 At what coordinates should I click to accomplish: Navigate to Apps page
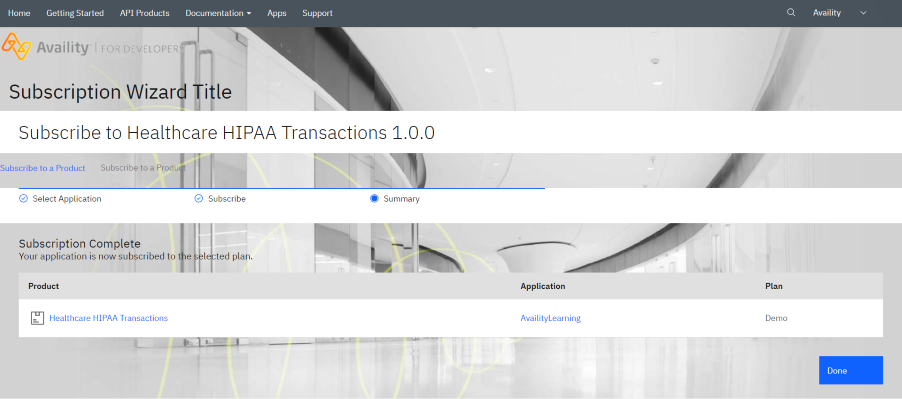tap(277, 13)
